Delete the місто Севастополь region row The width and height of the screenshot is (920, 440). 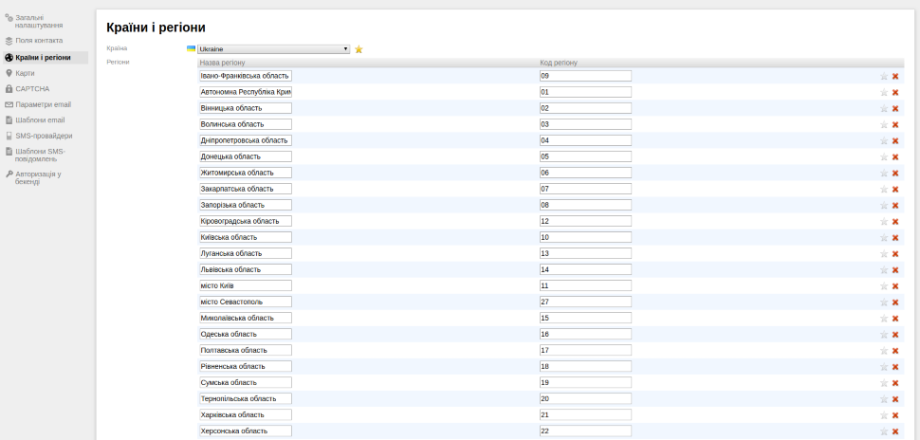(895, 302)
